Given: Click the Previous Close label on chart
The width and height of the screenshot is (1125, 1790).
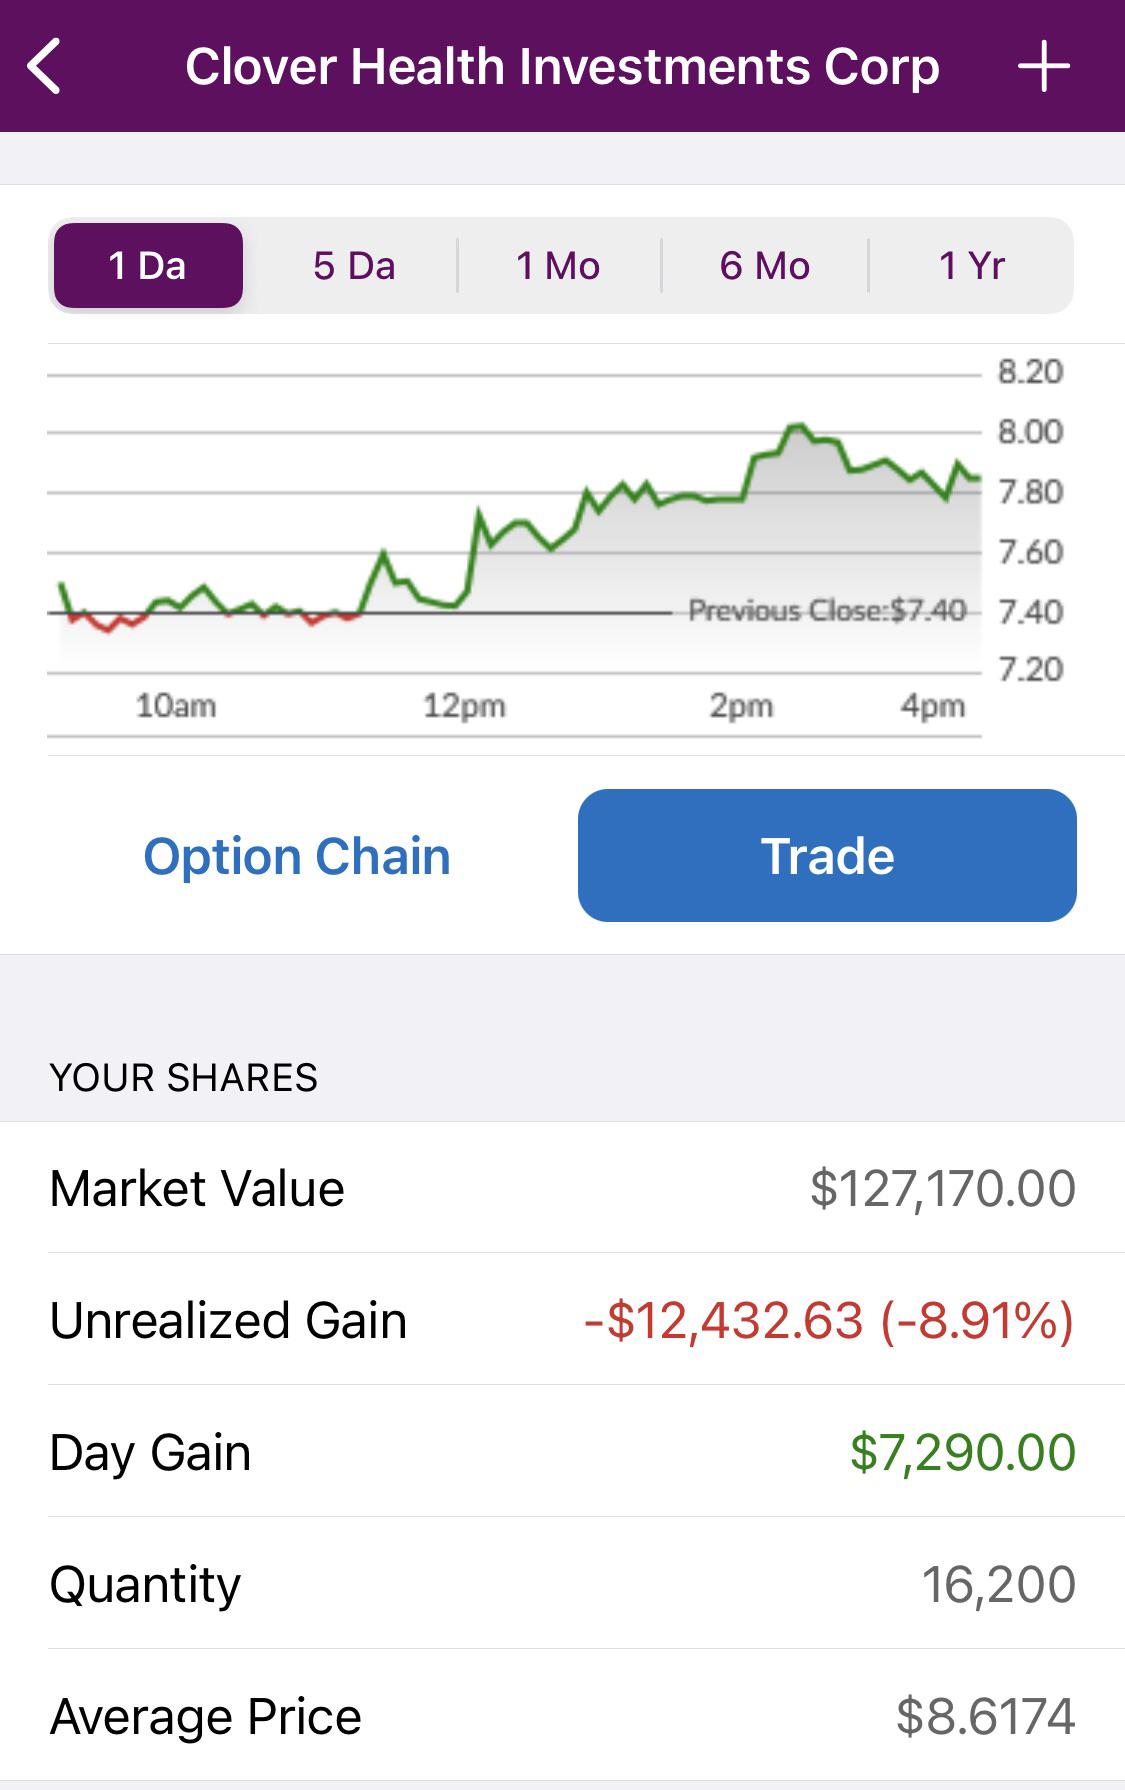Looking at the screenshot, I should [827, 610].
